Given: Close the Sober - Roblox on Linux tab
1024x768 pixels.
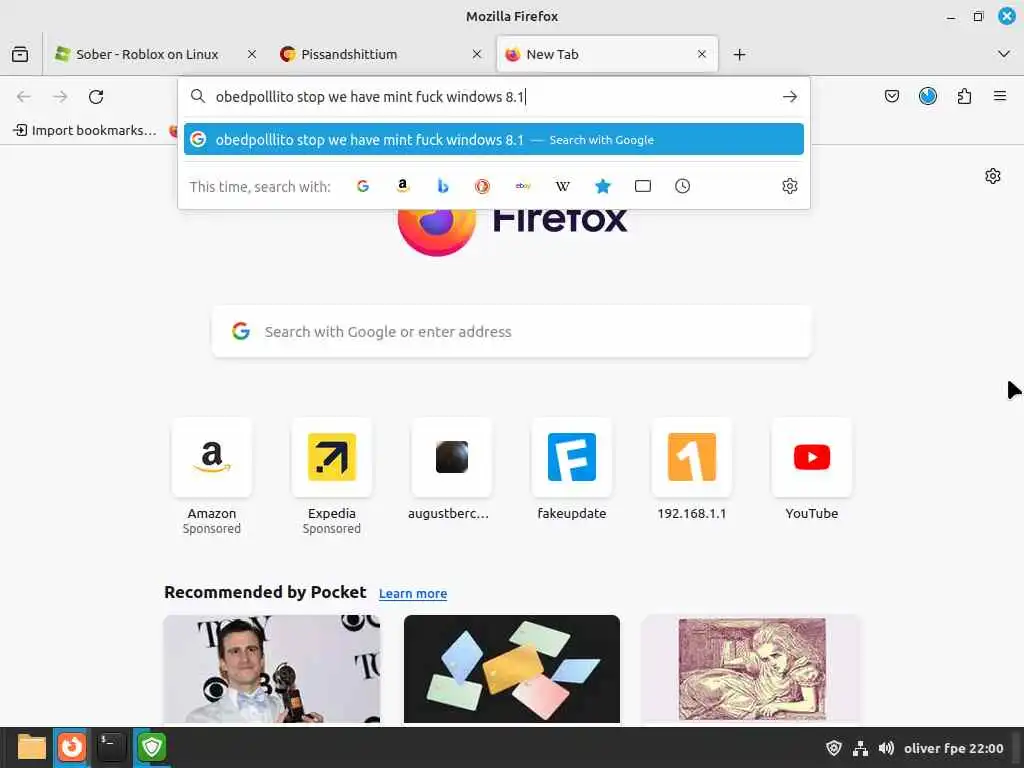Looking at the screenshot, I should click(x=251, y=54).
